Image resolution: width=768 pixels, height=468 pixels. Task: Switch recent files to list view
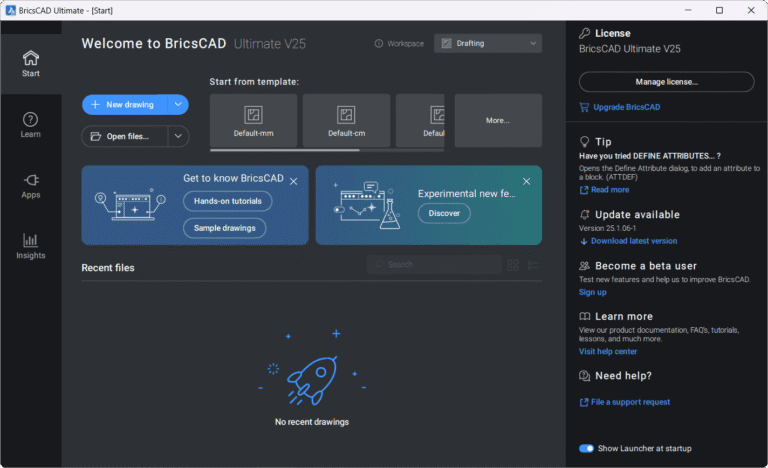coord(533,265)
